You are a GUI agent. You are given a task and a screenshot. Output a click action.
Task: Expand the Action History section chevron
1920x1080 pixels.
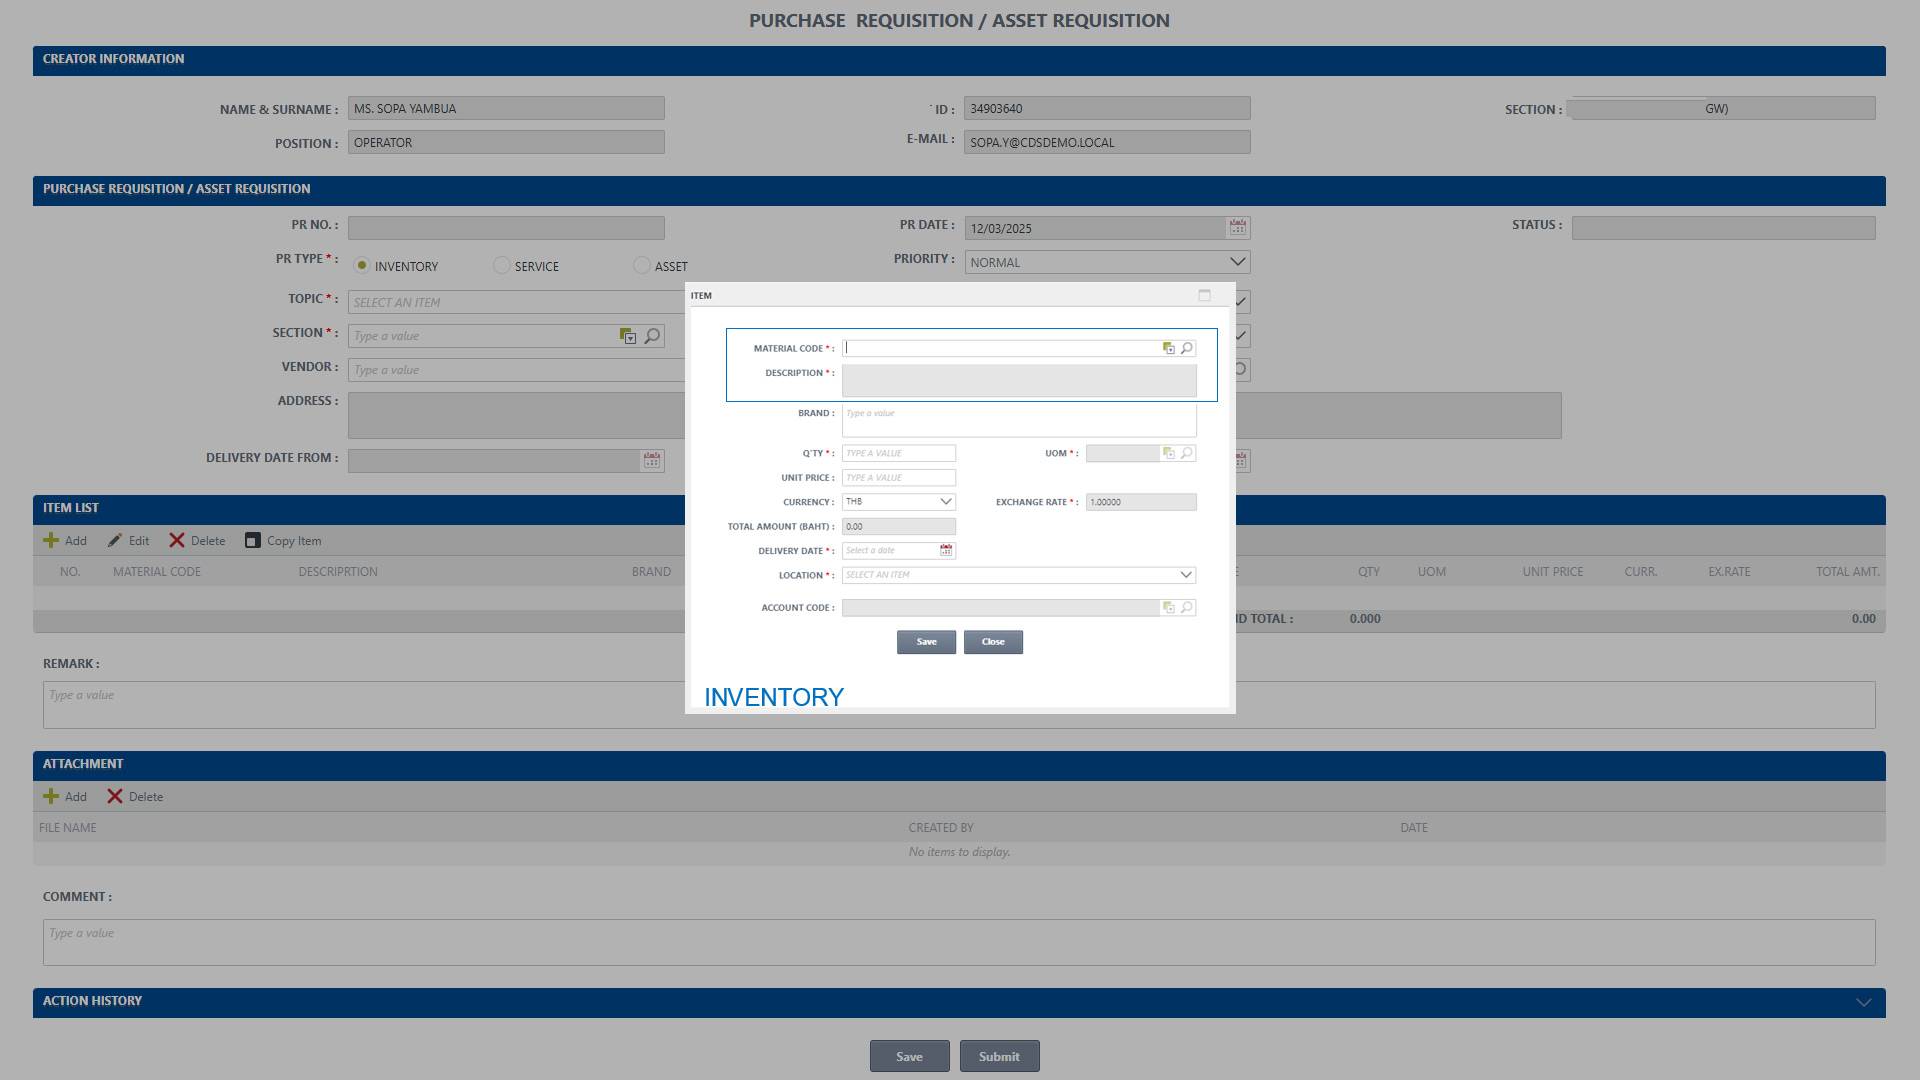[x=1863, y=1003]
